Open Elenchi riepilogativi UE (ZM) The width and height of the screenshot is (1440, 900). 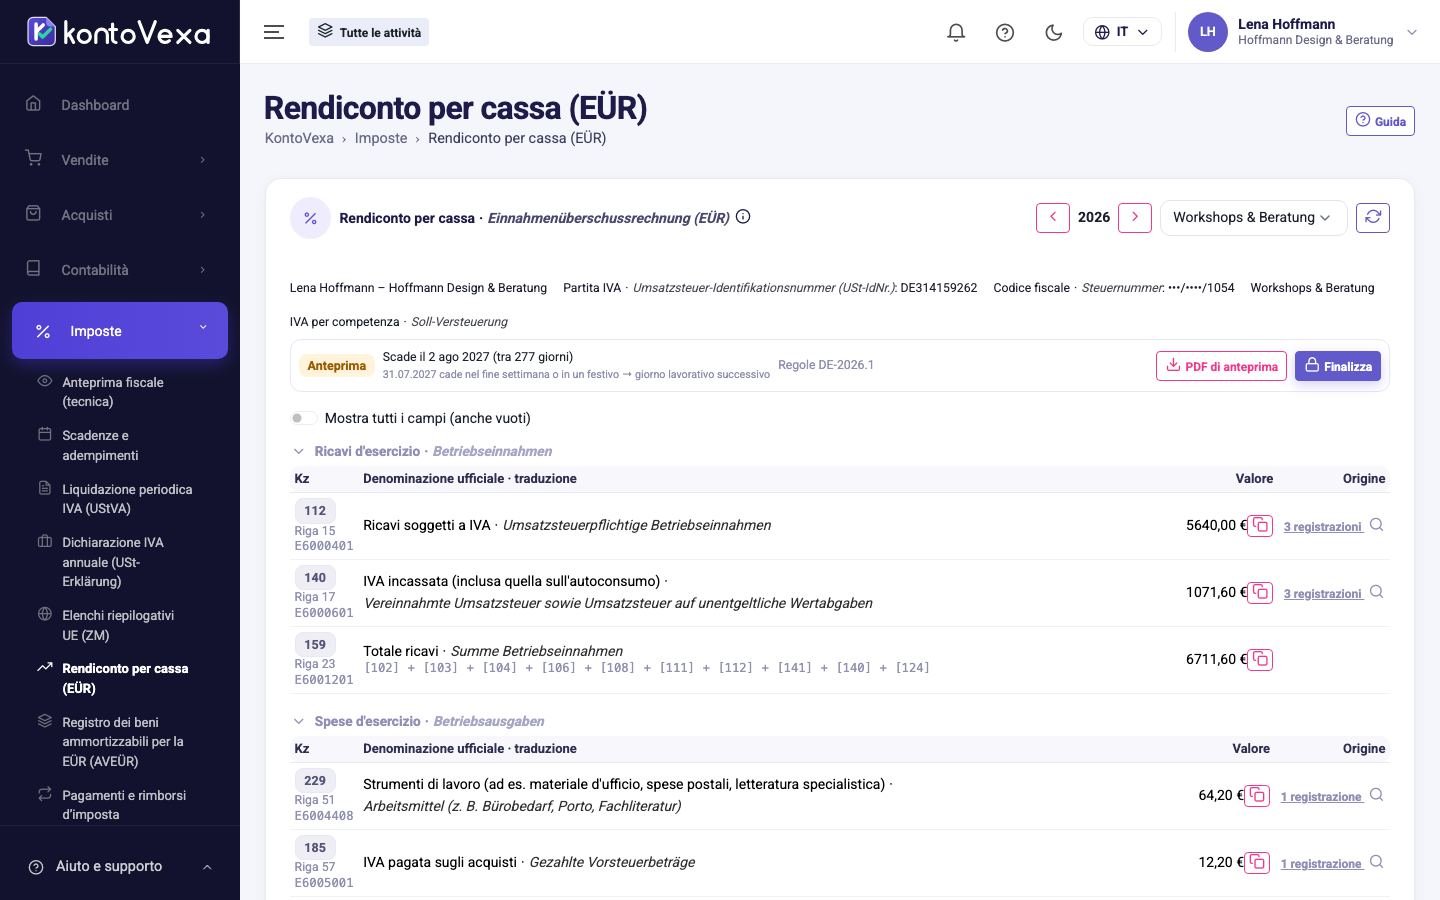120,625
